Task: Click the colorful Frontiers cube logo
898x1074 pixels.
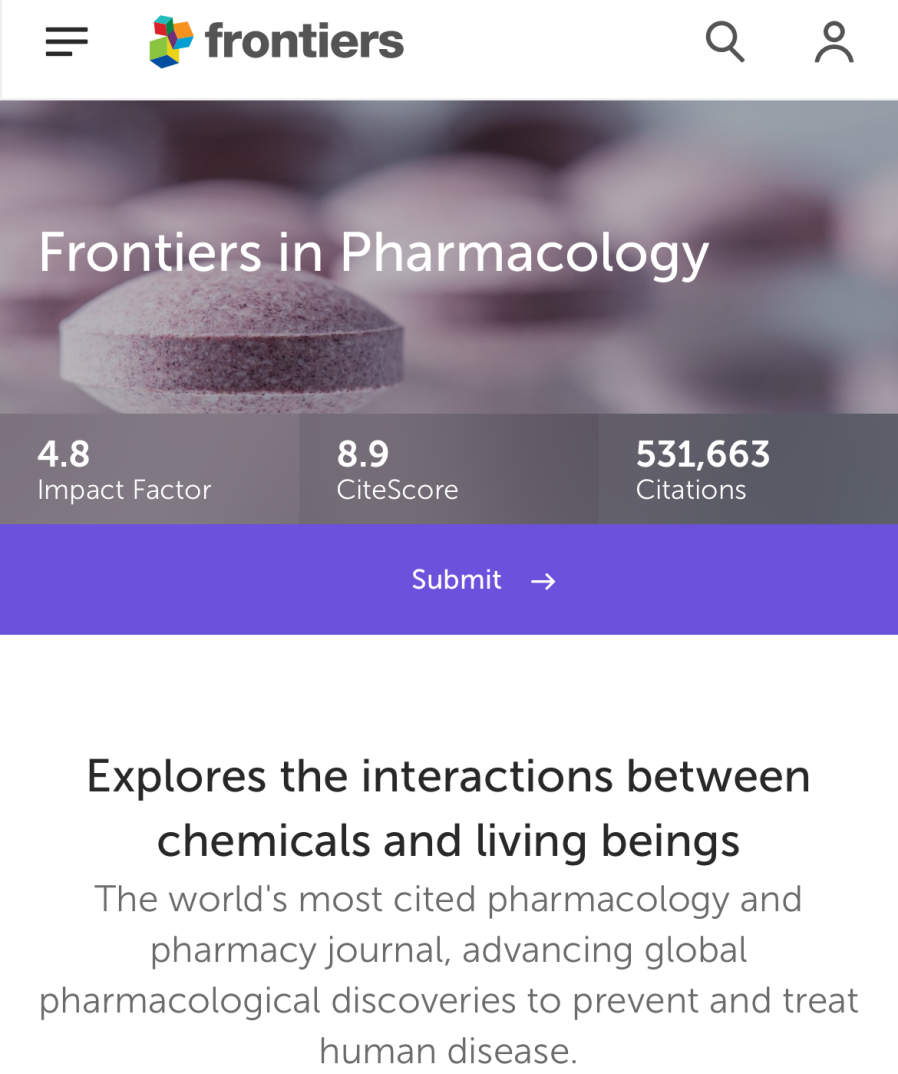Action: [x=170, y=42]
